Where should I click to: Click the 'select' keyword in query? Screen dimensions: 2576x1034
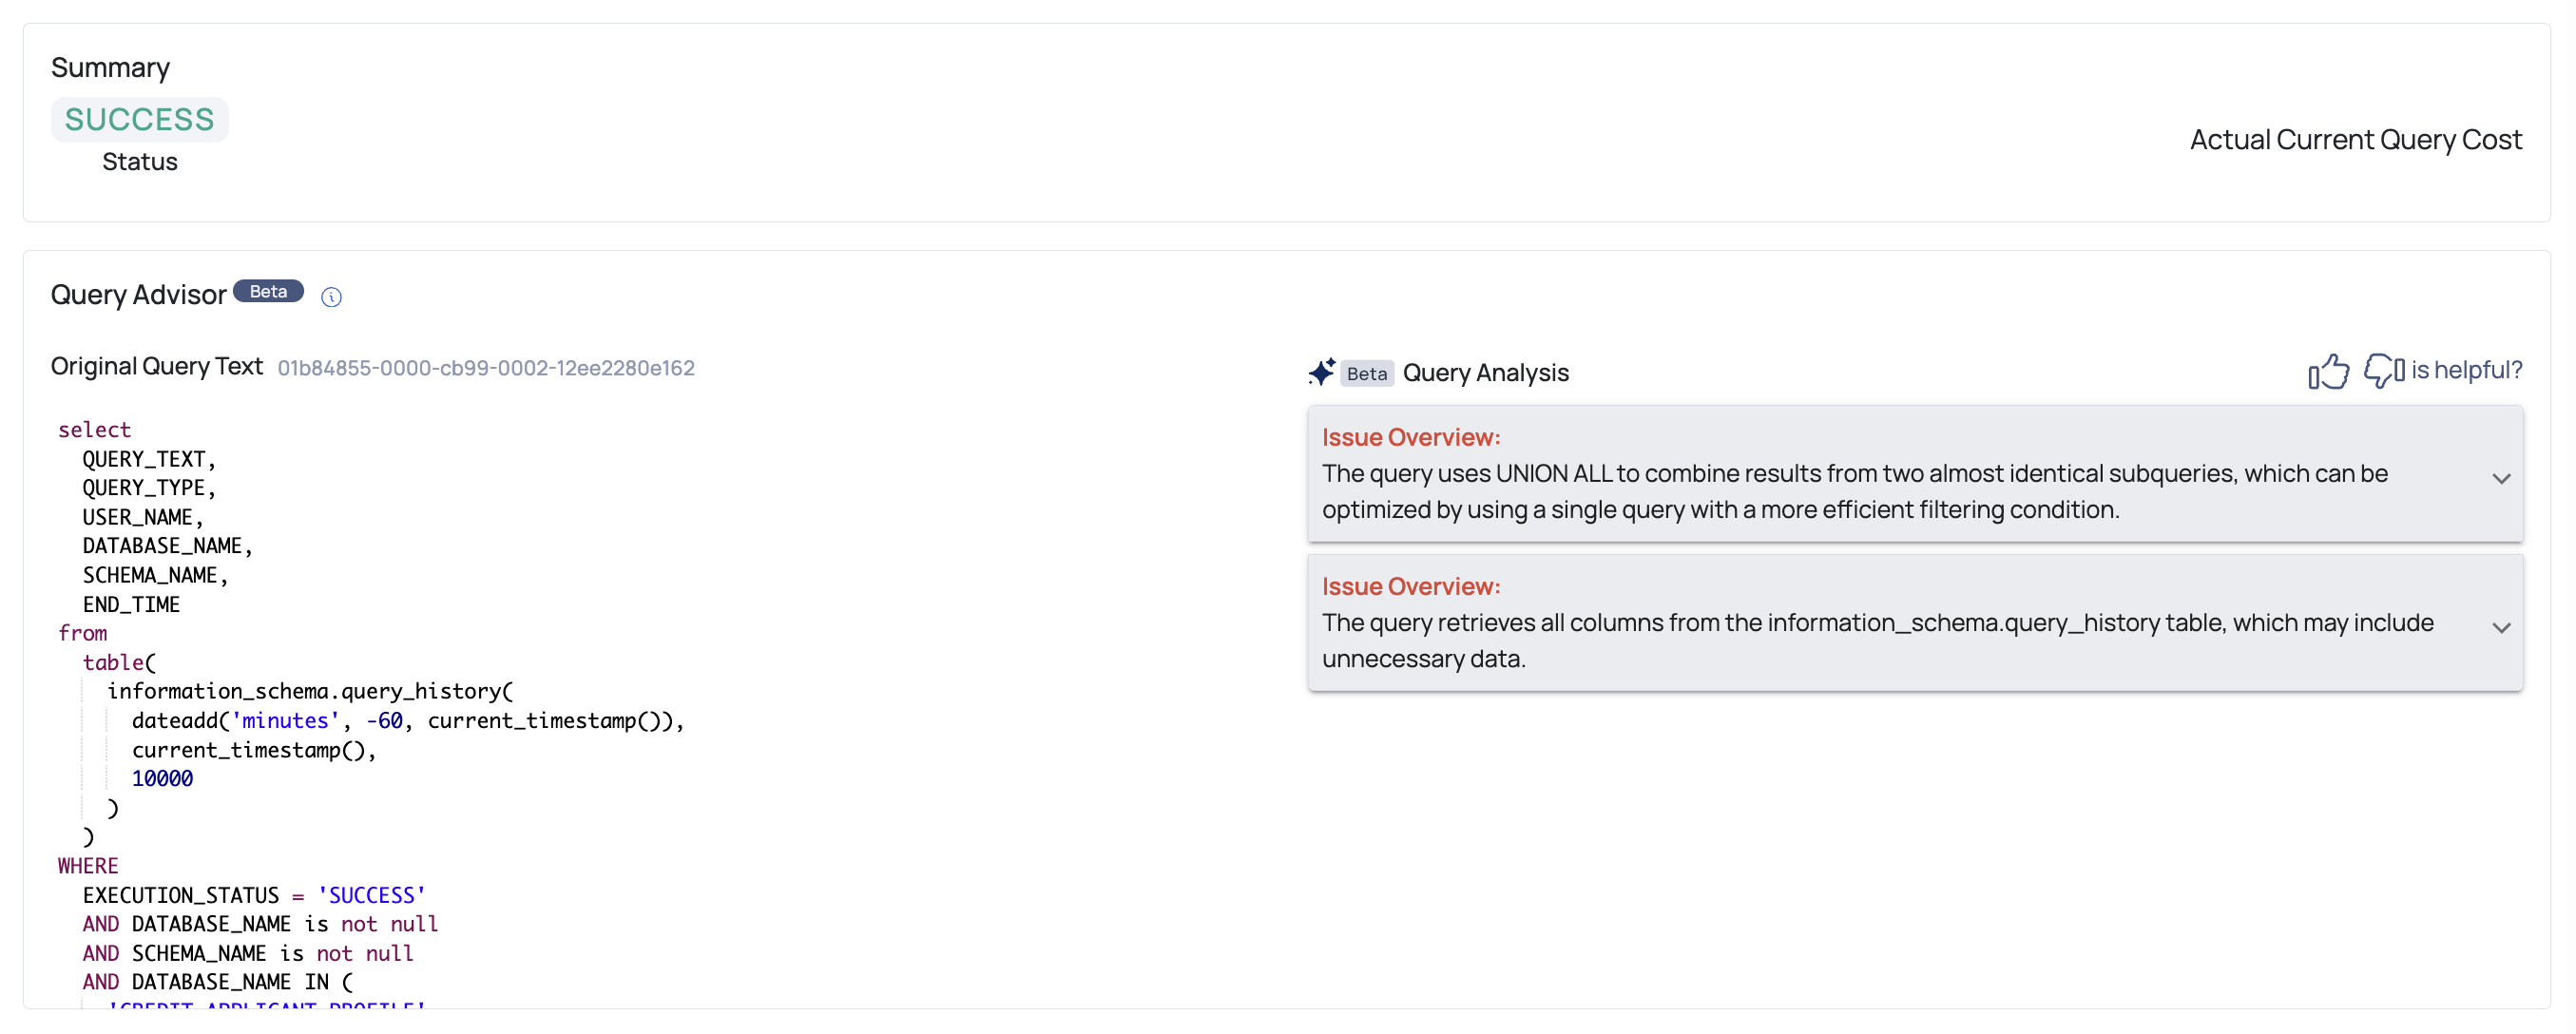tap(94, 430)
